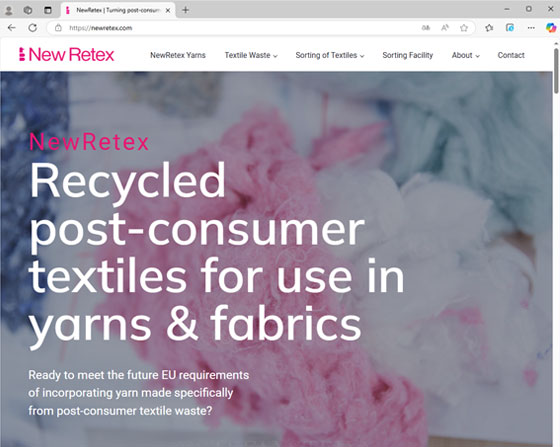
Task: Open the Favorites list toolbar icon
Action: (x=489, y=28)
